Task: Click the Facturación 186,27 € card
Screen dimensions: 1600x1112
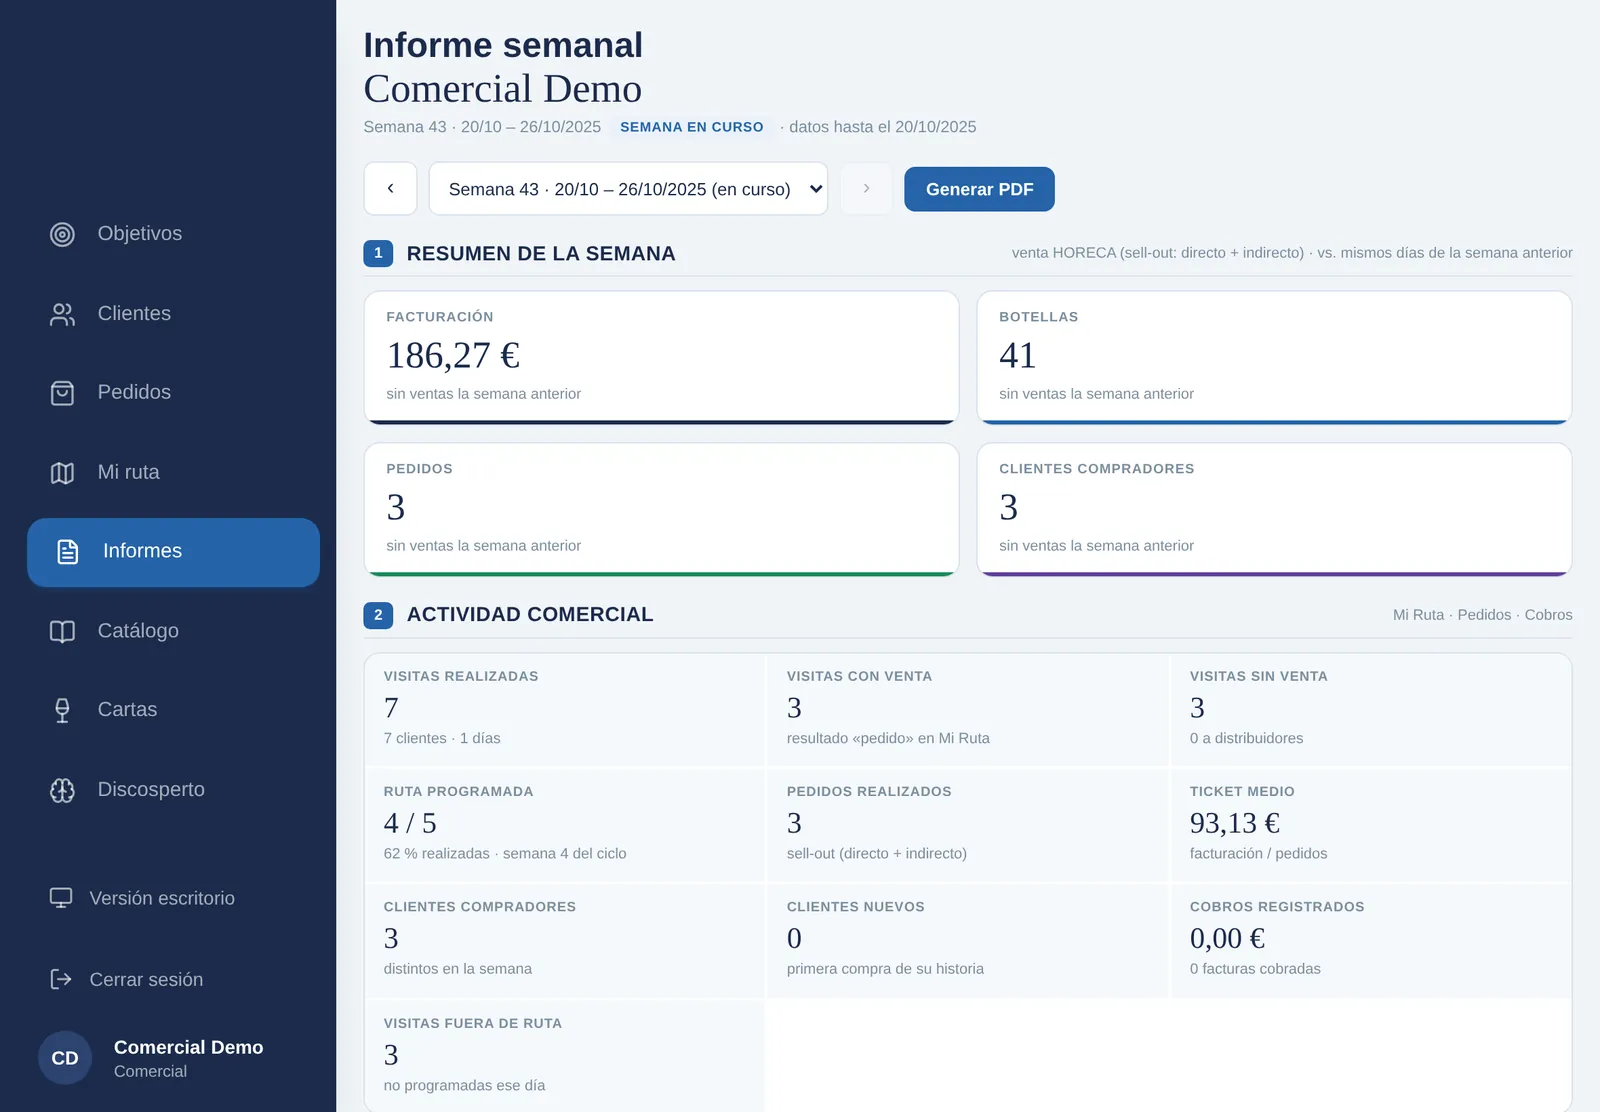Action: 661,357
